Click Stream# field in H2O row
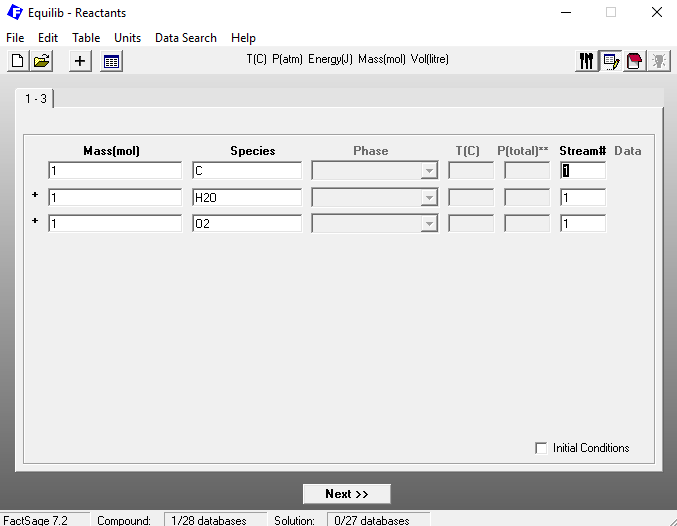Image resolution: width=677 pixels, height=526 pixels. coord(583,197)
